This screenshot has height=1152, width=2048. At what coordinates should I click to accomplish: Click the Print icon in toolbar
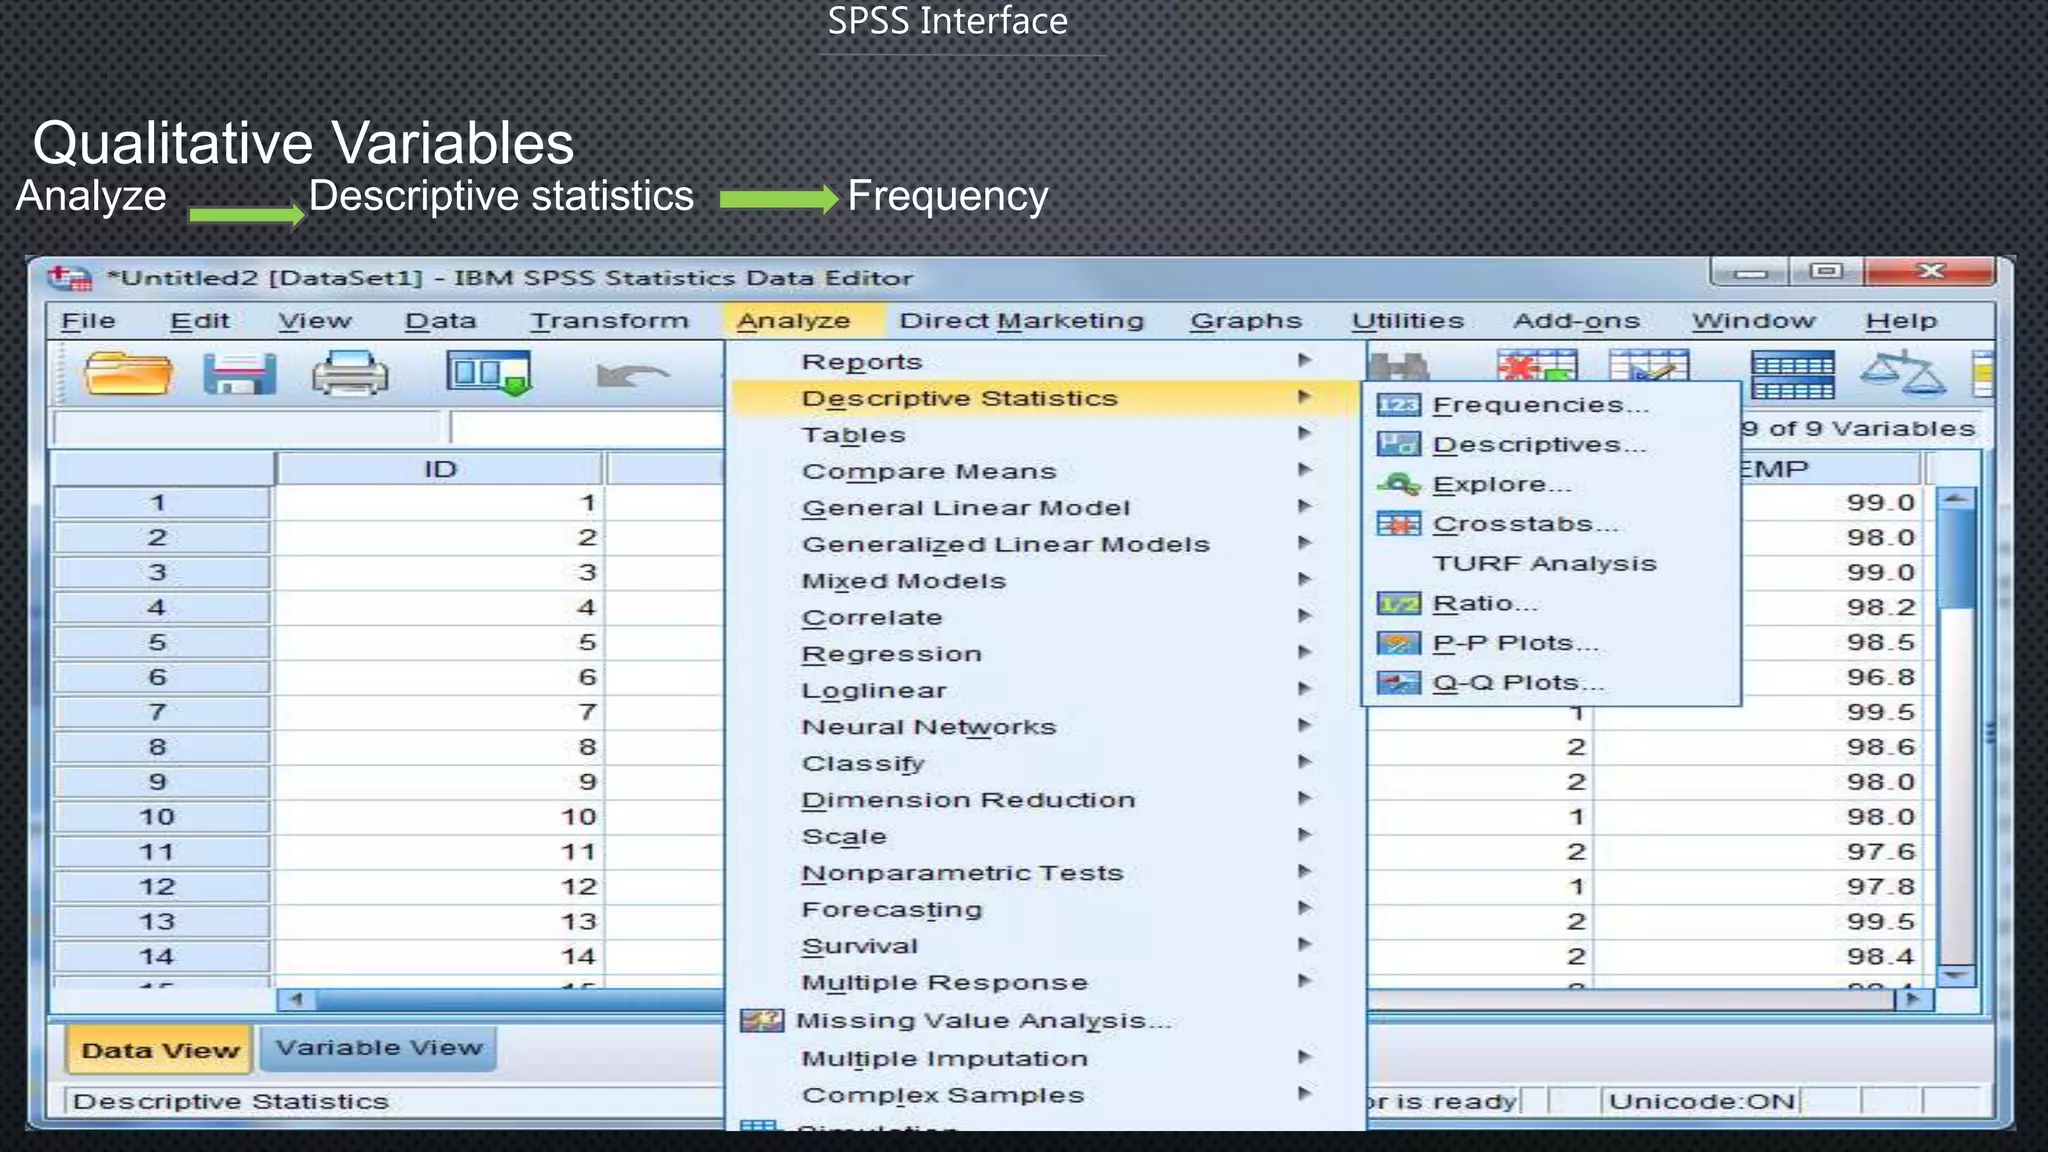(350, 374)
